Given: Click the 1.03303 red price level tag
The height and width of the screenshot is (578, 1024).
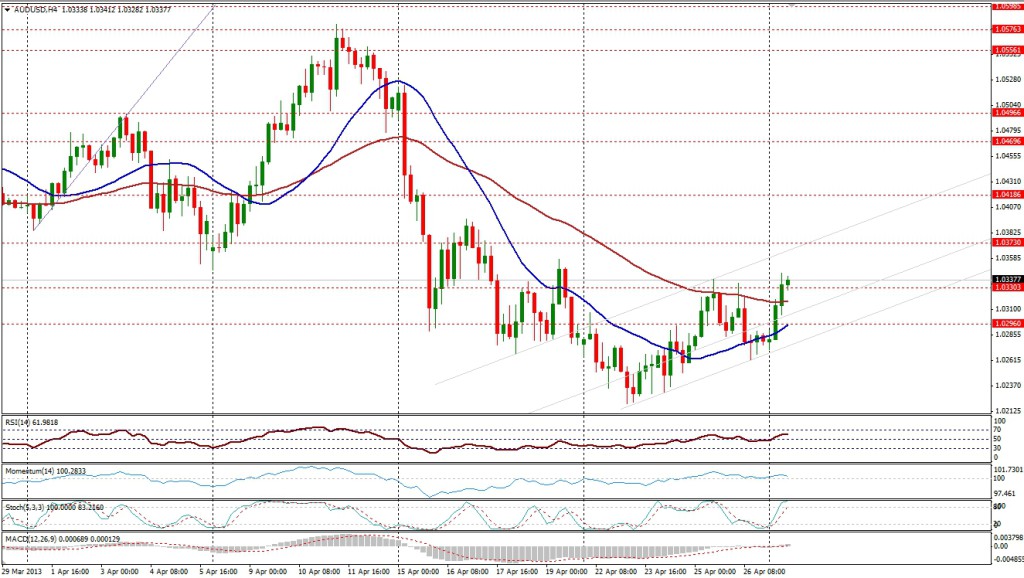Looking at the screenshot, I should tap(1006, 288).
